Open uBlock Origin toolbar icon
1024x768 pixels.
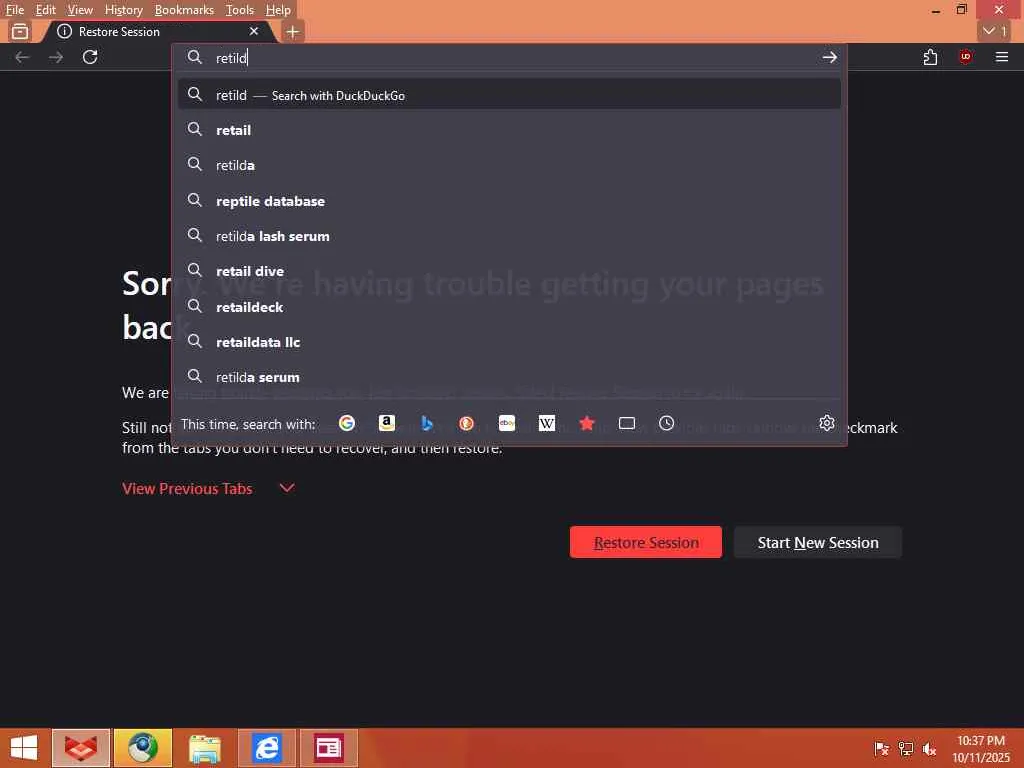coord(965,57)
